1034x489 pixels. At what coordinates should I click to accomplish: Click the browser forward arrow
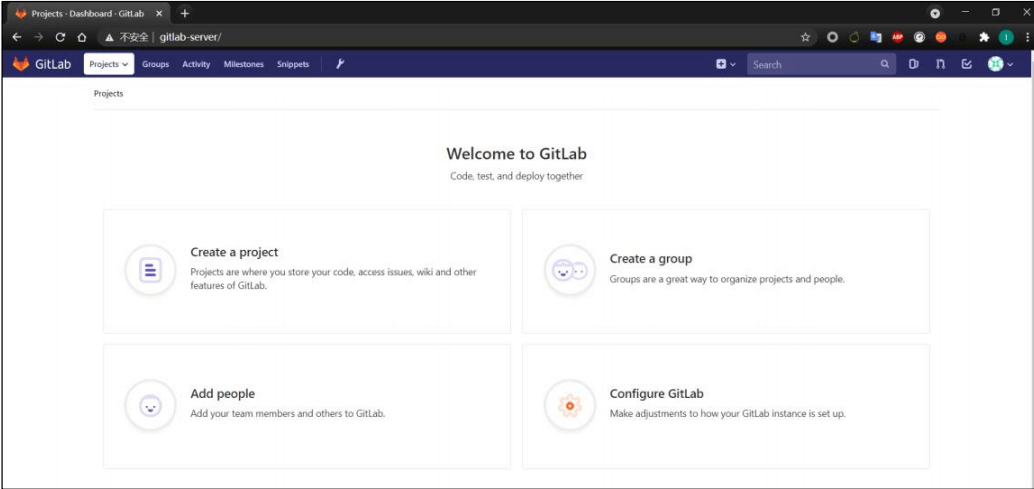pyautogui.click(x=38, y=38)
